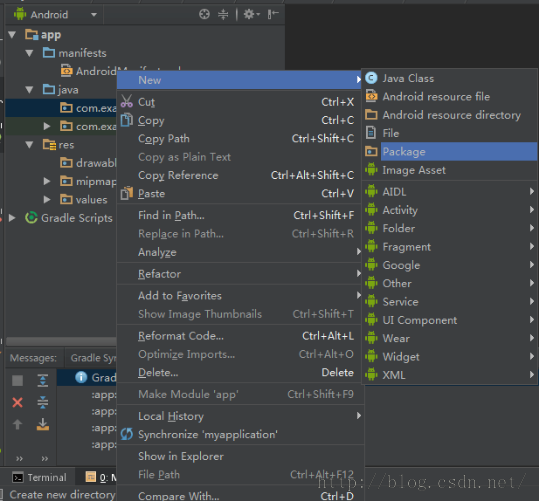
Task: Open the Activity submenu
Action: coord(450,210)
